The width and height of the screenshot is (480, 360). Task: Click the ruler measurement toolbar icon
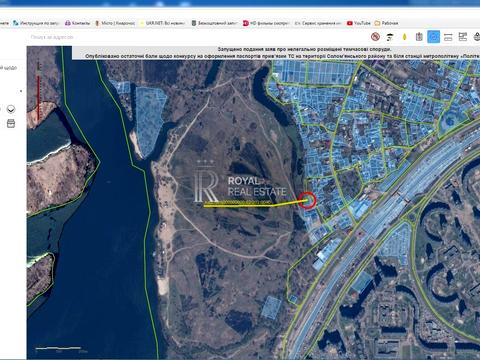(x=448, y=37)
